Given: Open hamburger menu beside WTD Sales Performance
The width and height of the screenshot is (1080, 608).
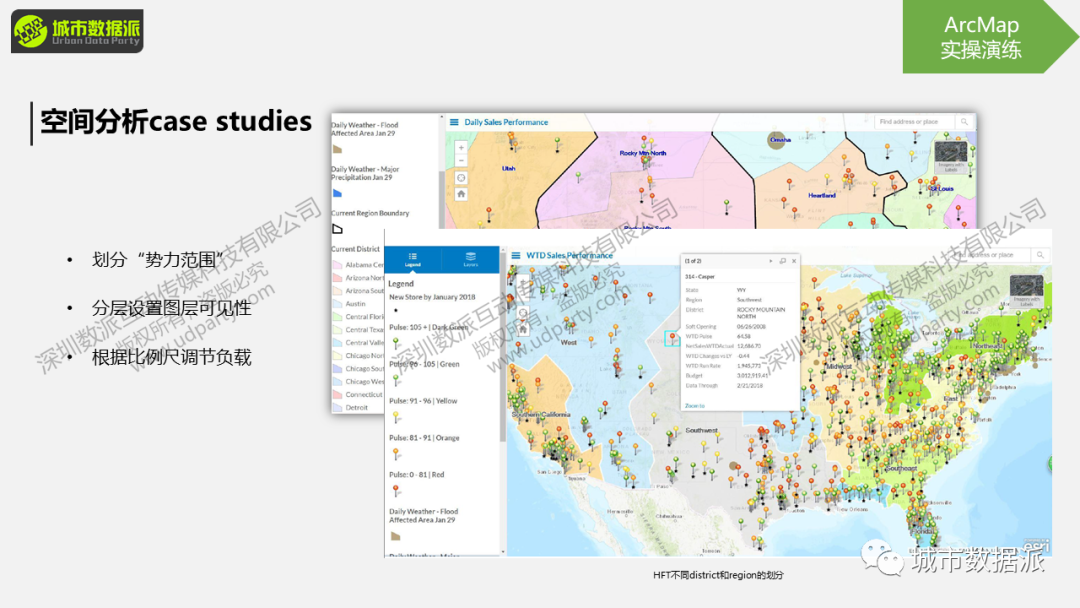Looking at the screenshot, I should [x=515, y=255].
